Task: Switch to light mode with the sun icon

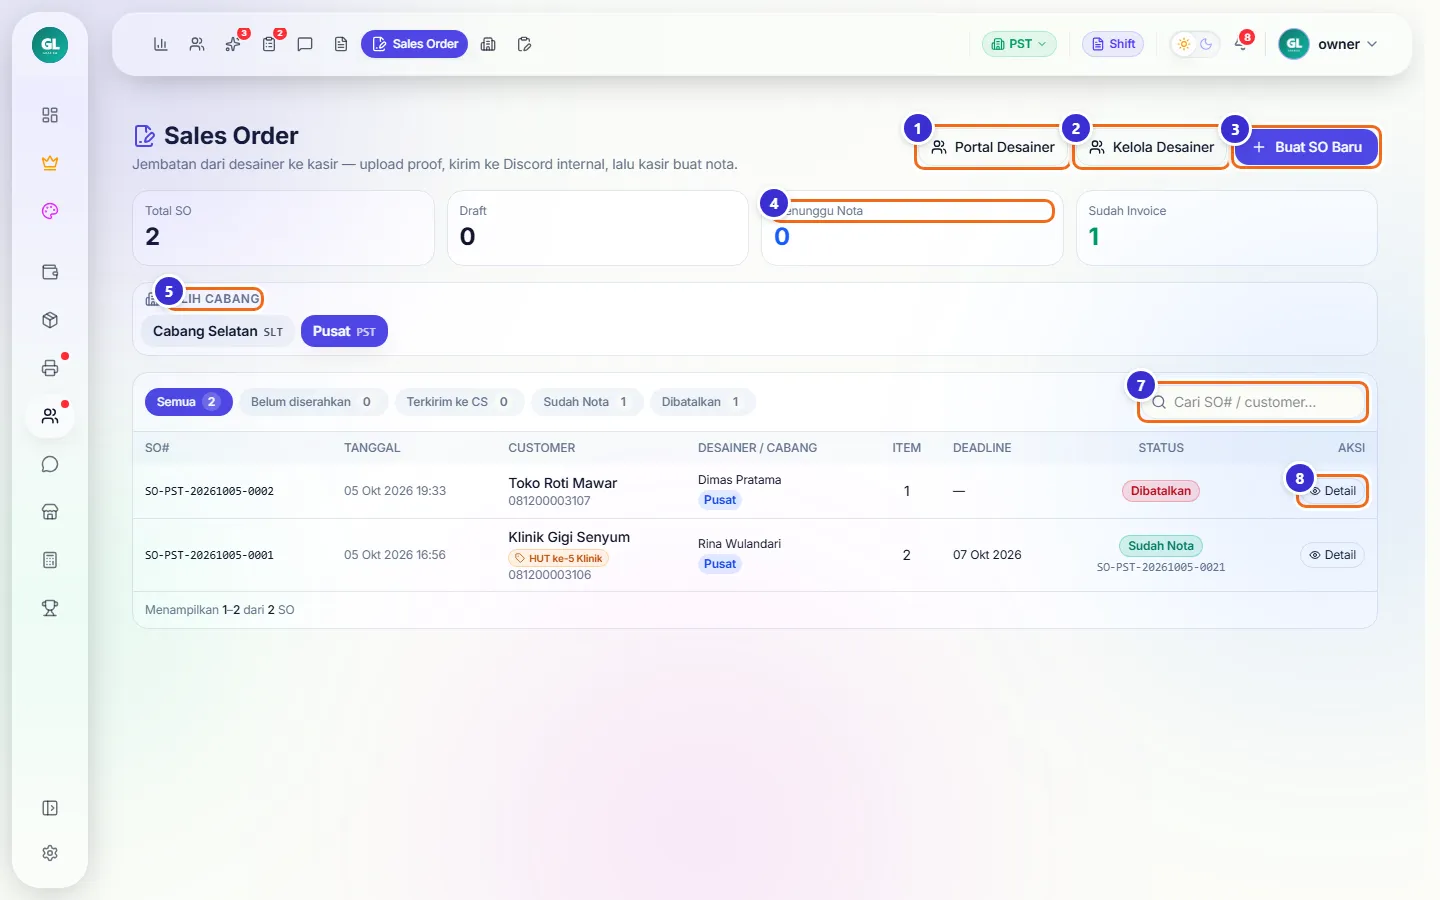Action: click(x=1184, y=44)
